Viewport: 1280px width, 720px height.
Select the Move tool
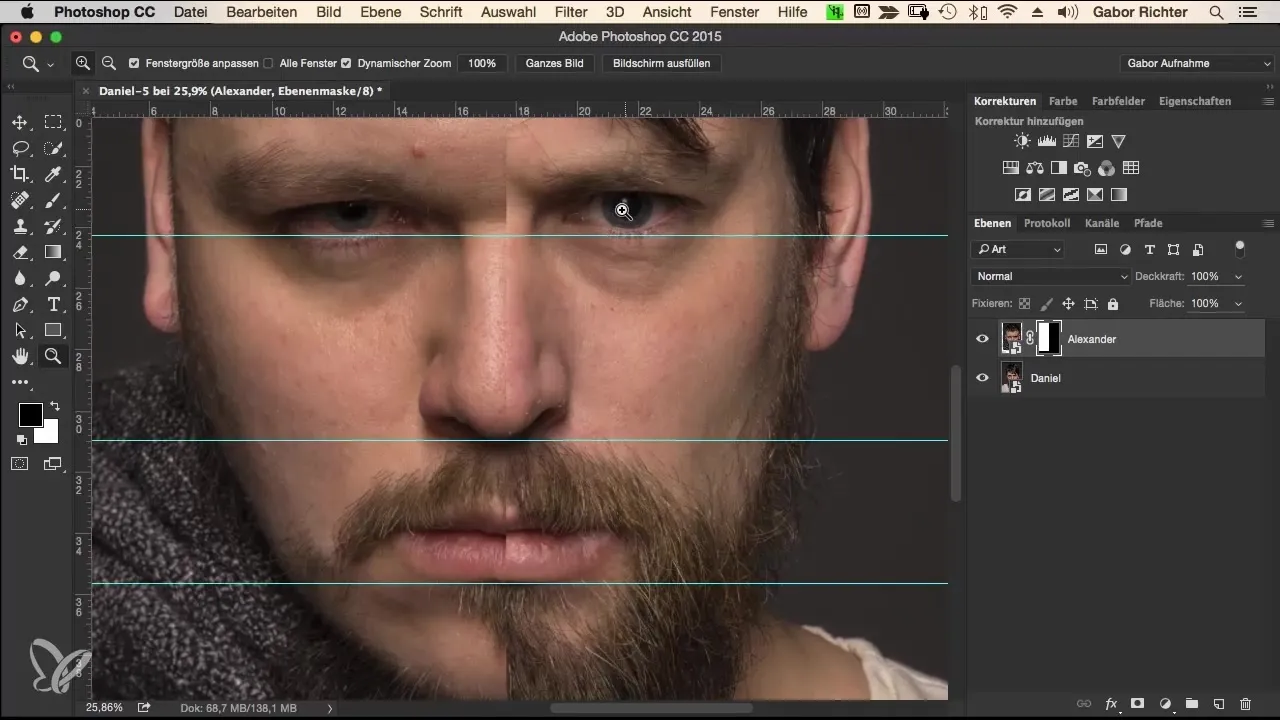pos(19,122)
